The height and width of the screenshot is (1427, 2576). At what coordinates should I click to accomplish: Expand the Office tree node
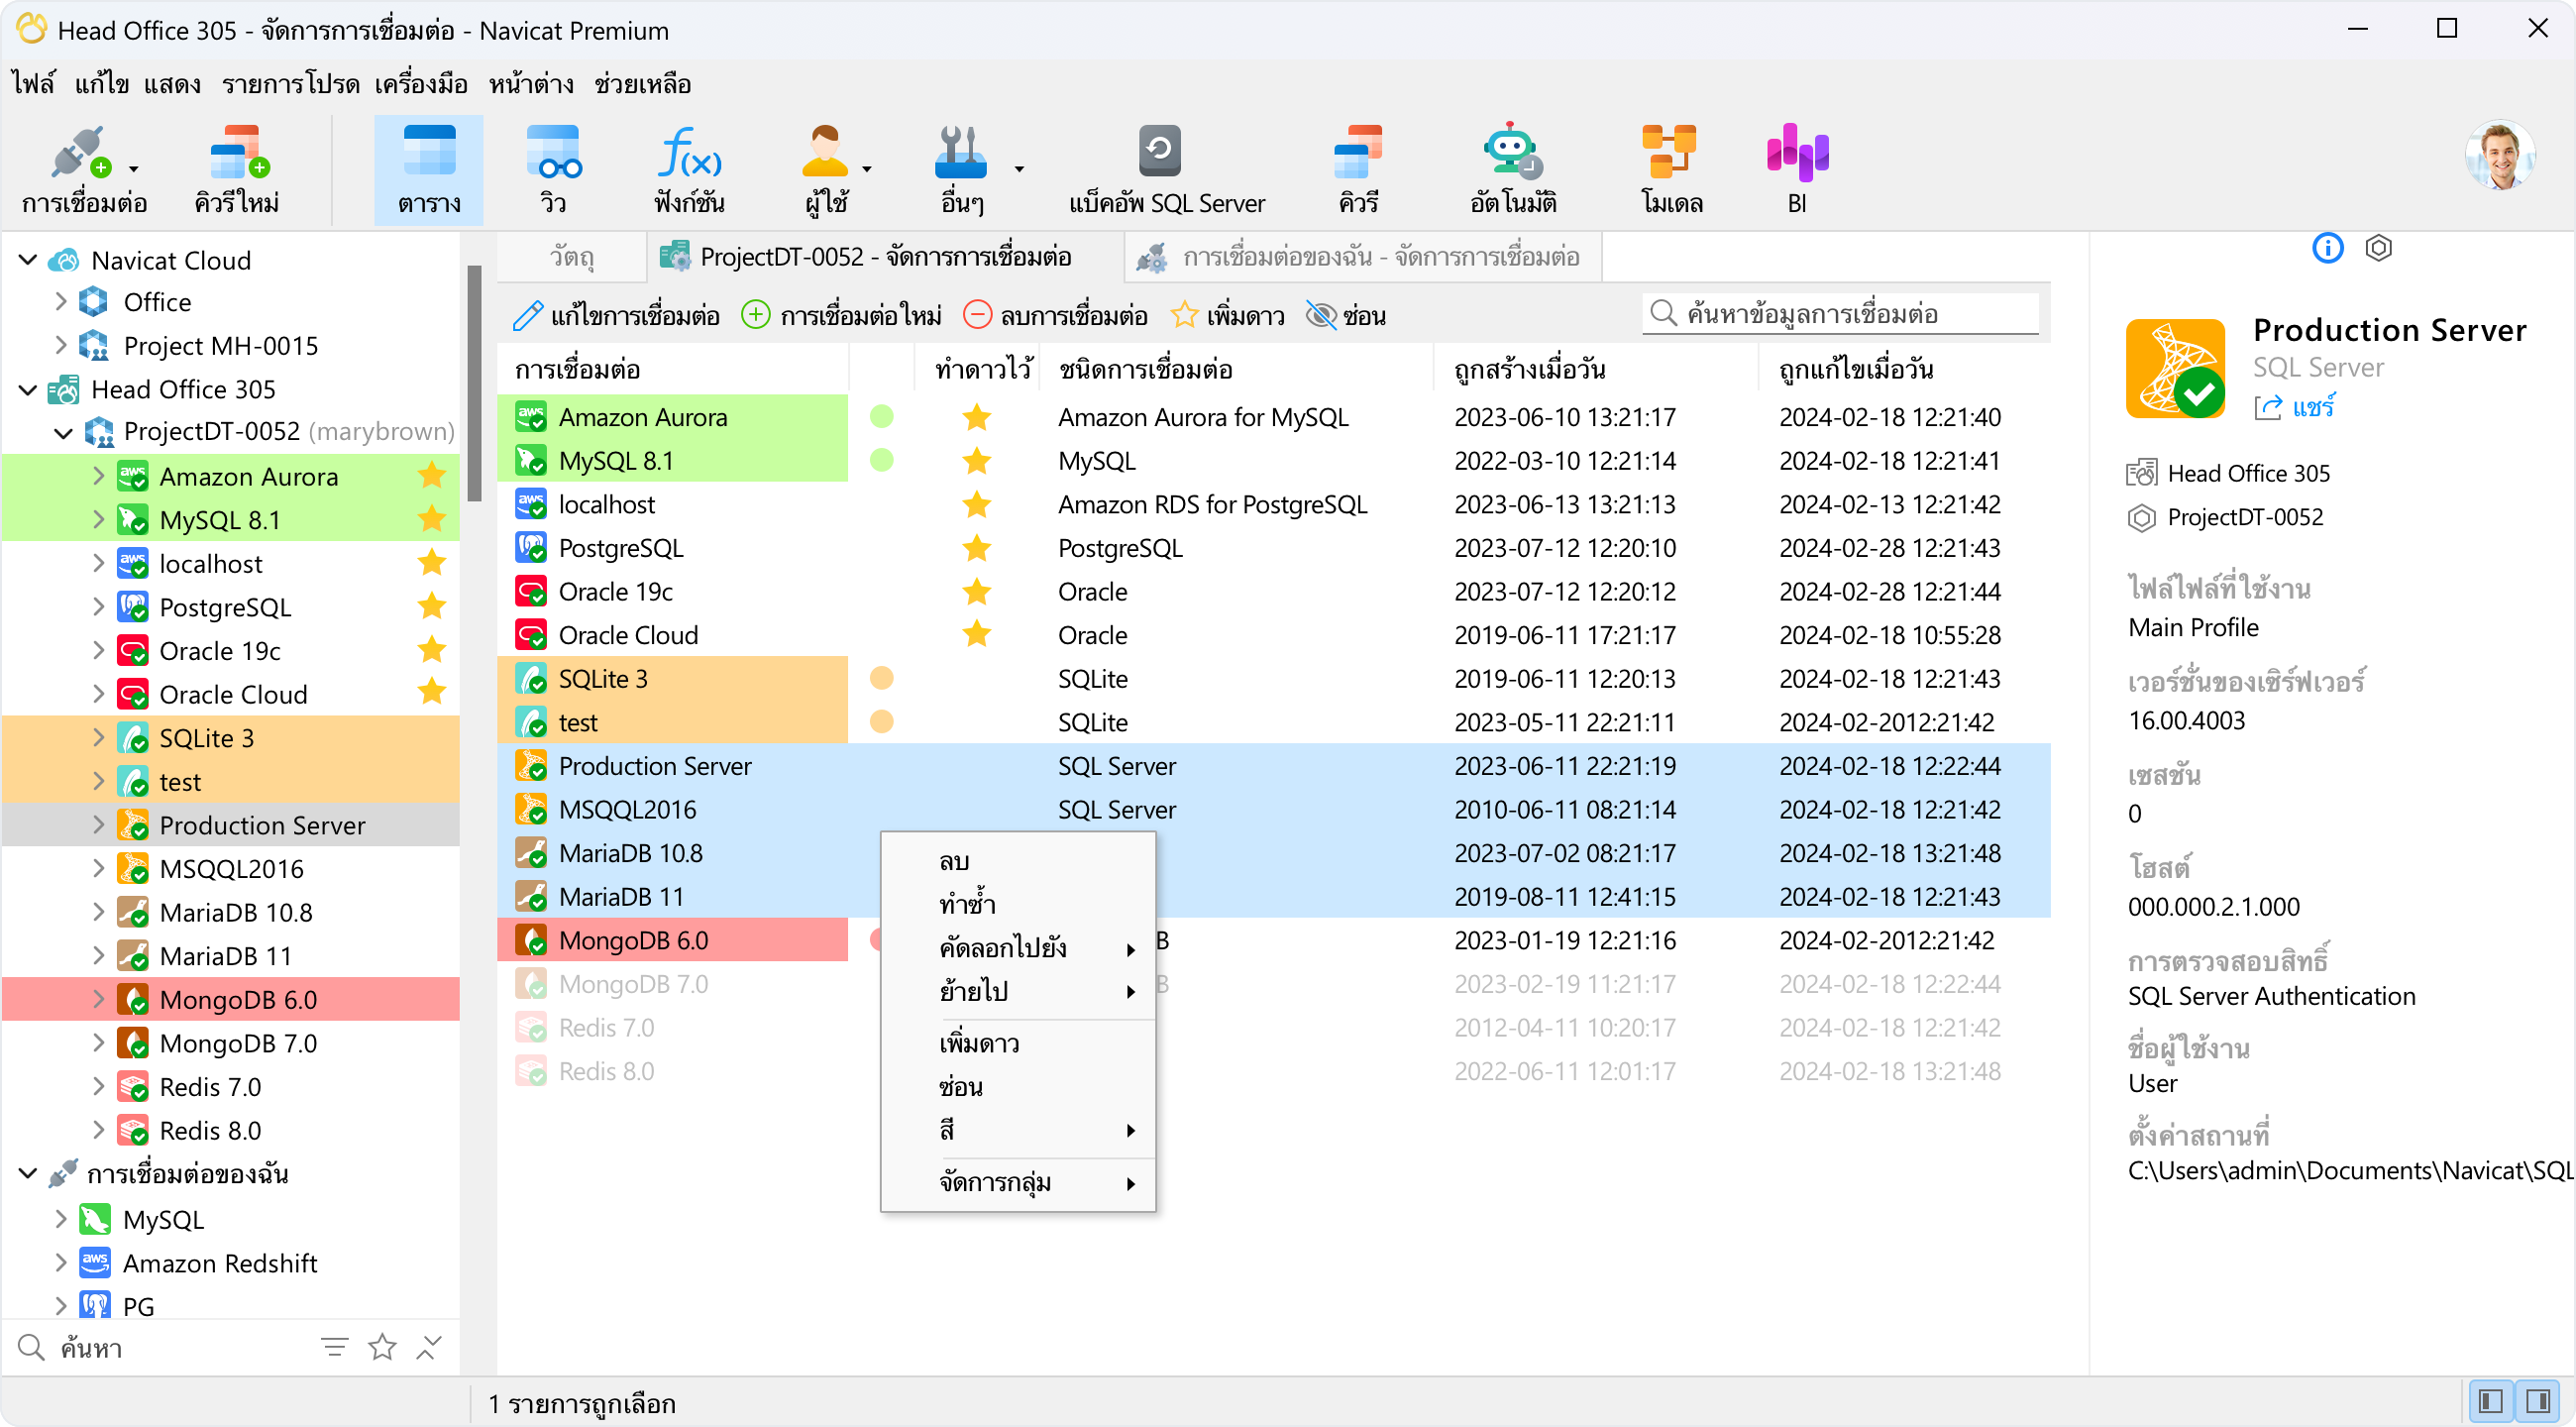(60, 302)
